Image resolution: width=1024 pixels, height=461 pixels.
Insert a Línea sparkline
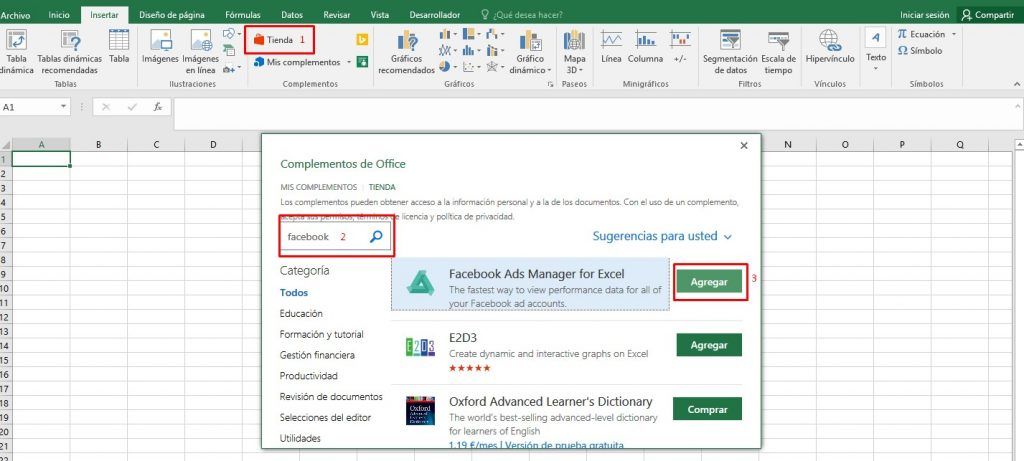point(611,47)
